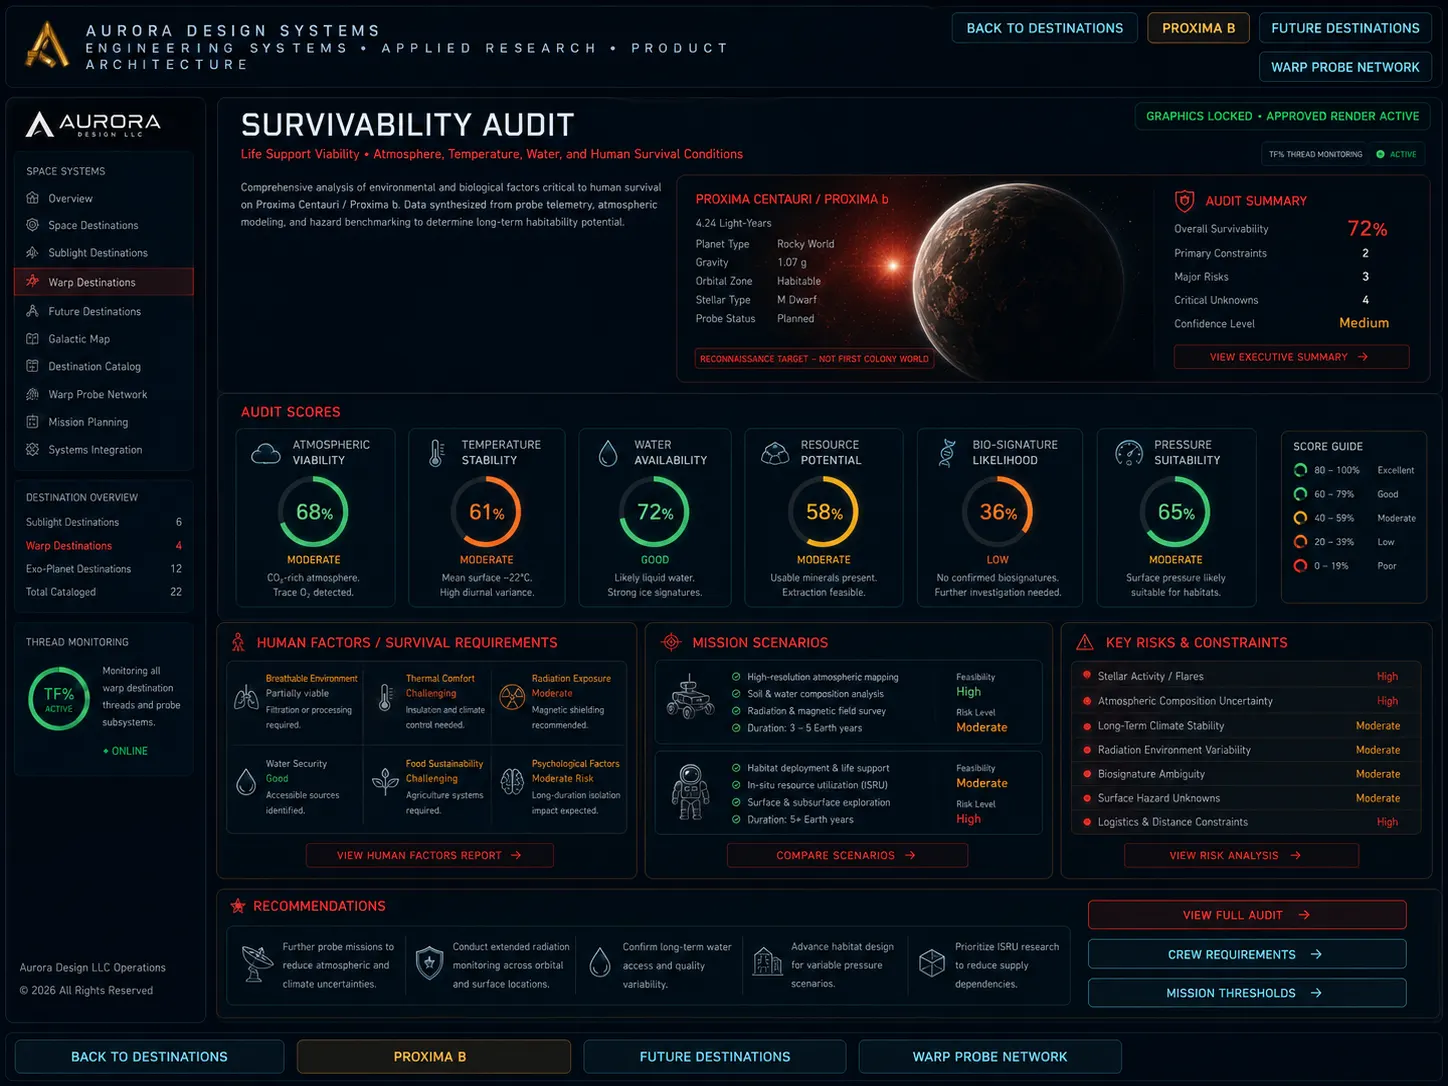
Task: Click the Breathable Environment lungs icon
Action: coord(246,697)
